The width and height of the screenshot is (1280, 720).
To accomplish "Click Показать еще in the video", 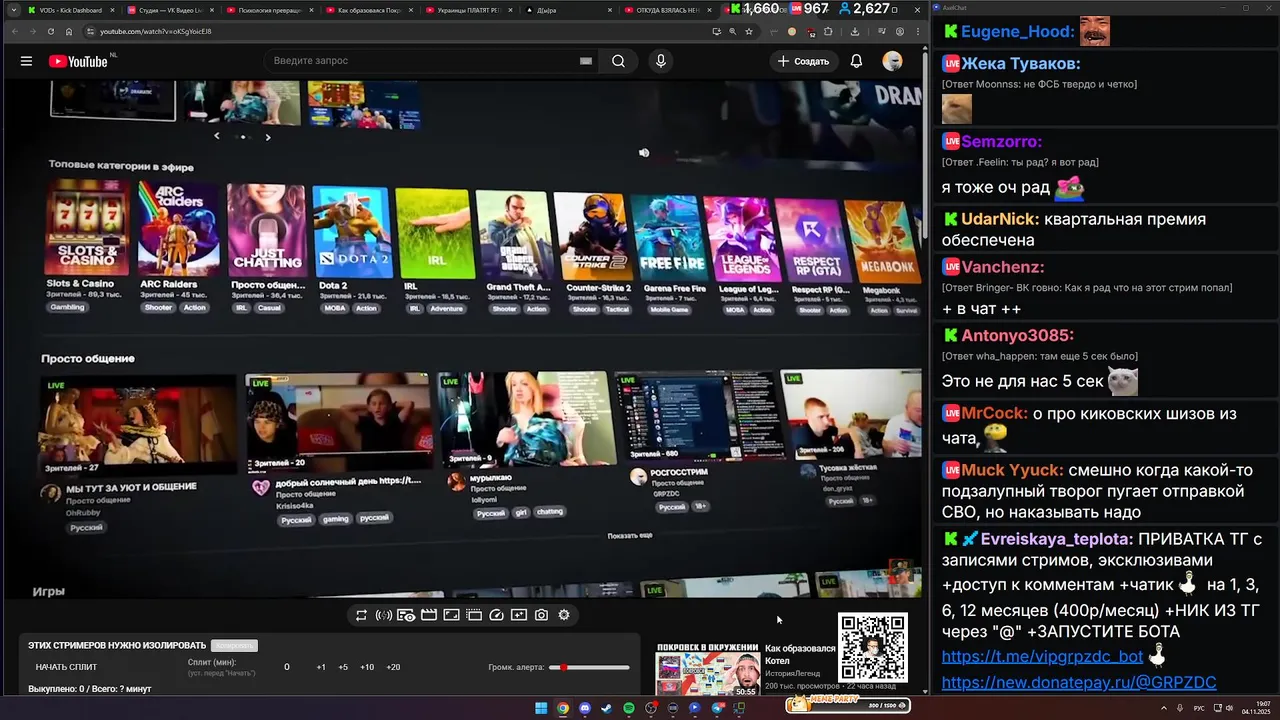I will [x=630, y=536].
